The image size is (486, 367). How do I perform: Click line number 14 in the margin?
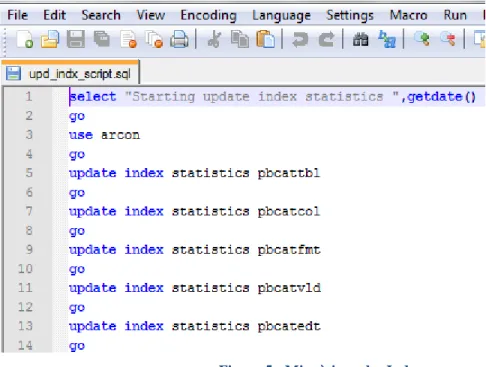pos(25,345)
